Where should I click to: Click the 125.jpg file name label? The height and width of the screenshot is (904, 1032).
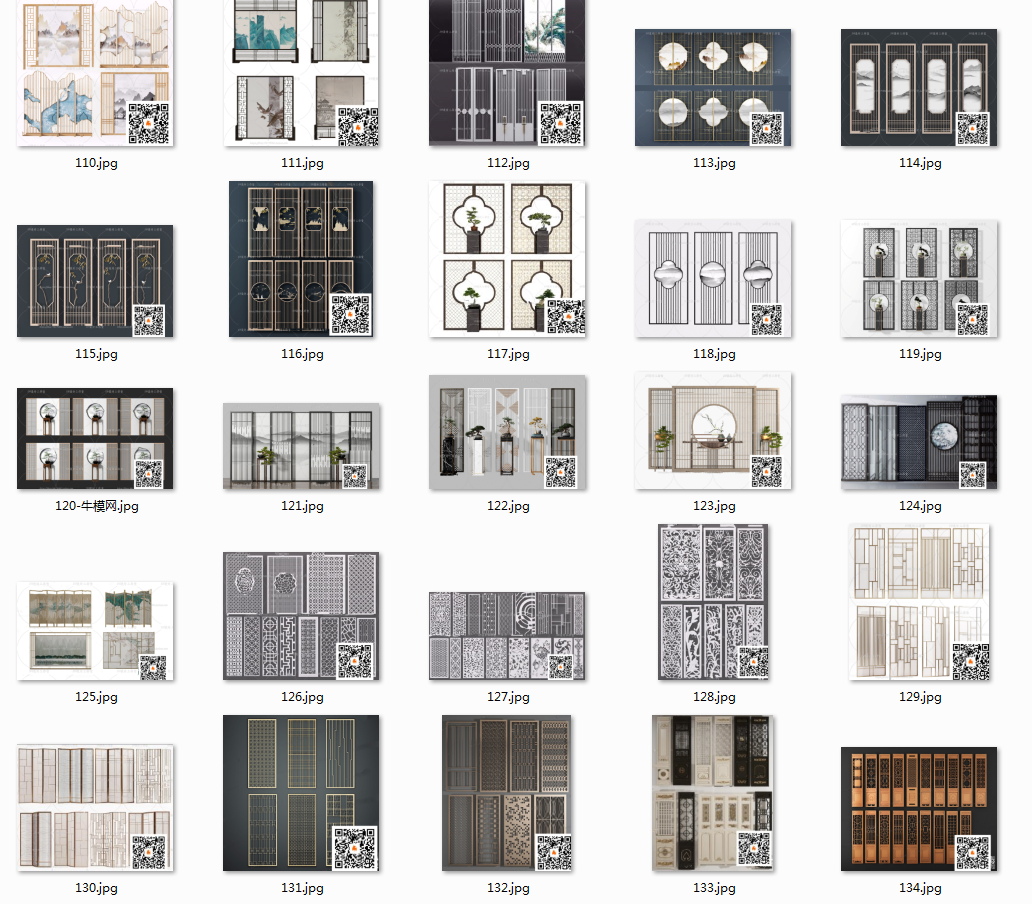pos(96,697)
